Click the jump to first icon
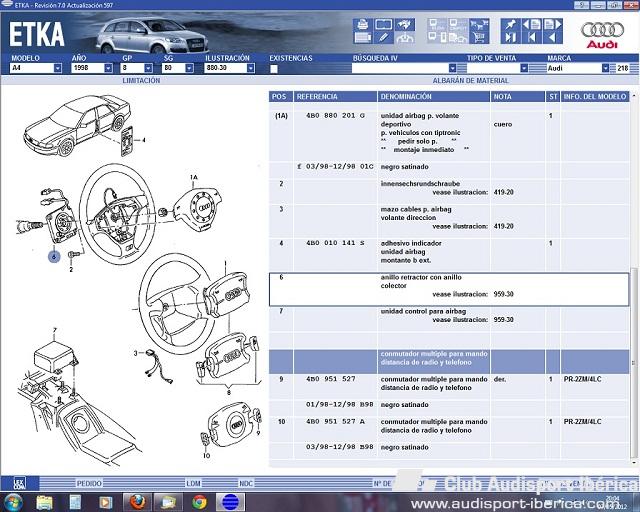The image size is (640, 512). 531,38
